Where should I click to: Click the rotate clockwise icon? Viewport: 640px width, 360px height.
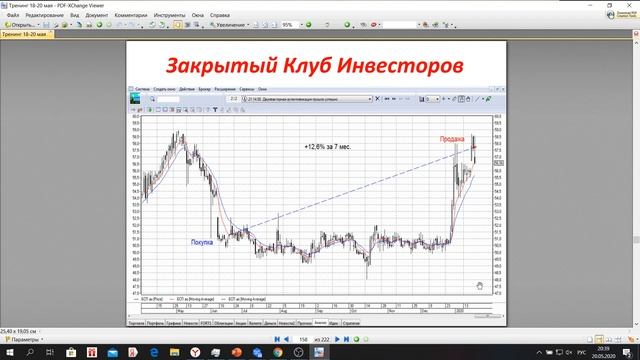click(162, 25)
